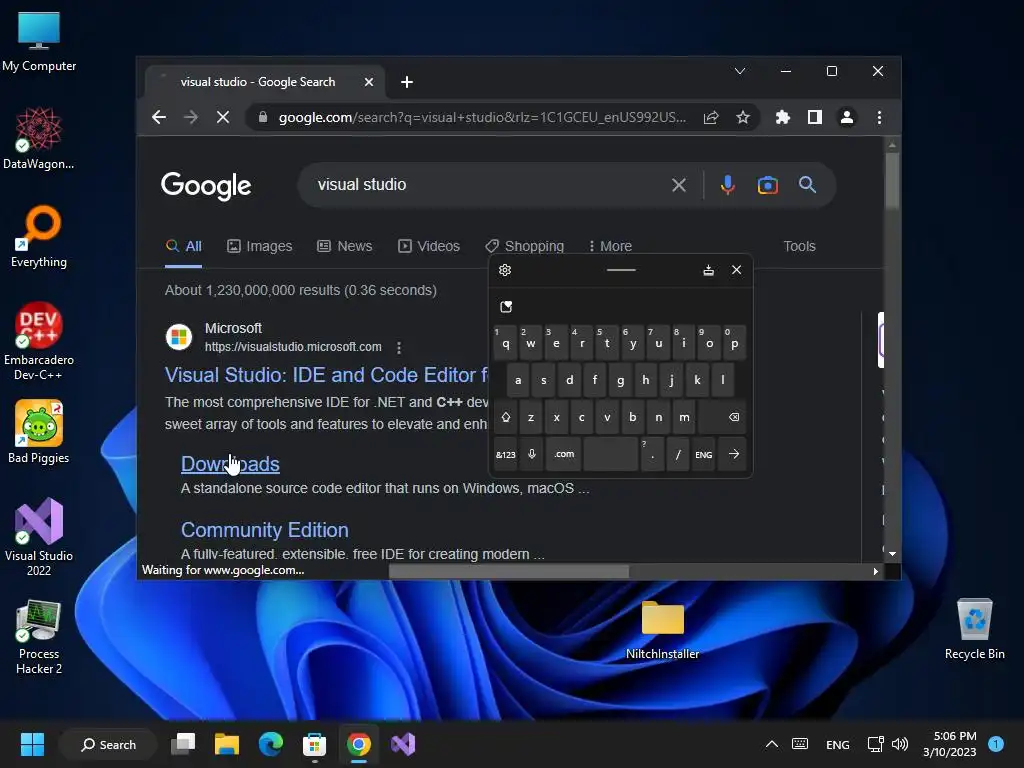Screen dimensions: 1024x768
Task: Bookmark this page with the star icon
Action: [743, 118]
